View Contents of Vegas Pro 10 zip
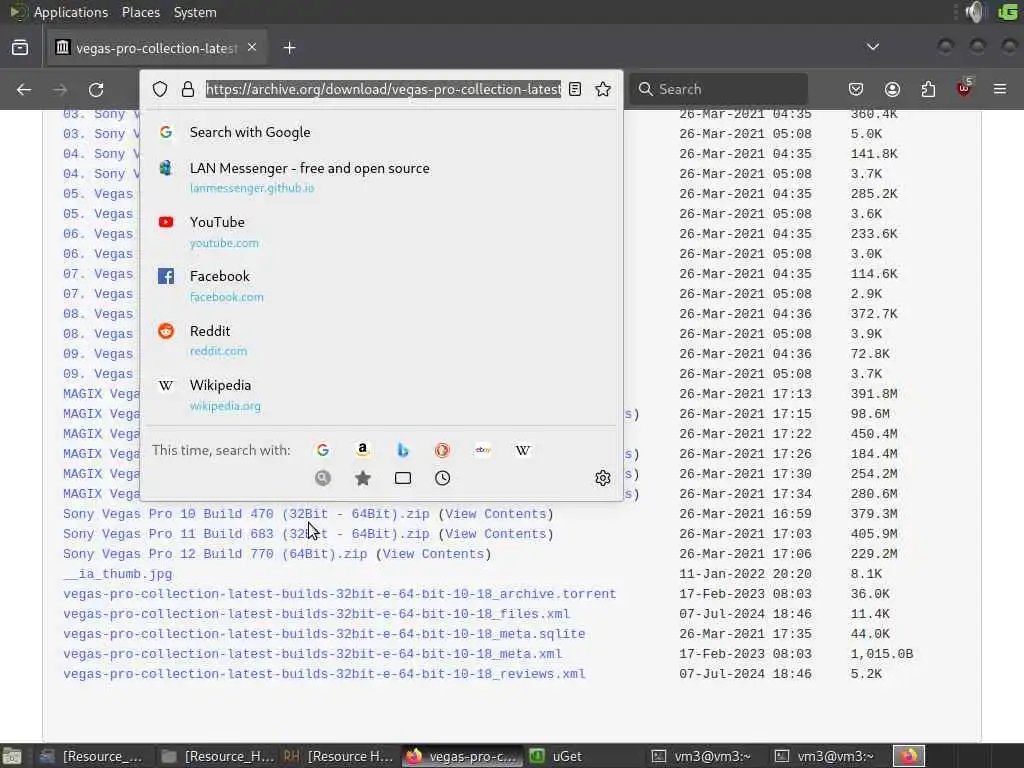 coord(496,514)
